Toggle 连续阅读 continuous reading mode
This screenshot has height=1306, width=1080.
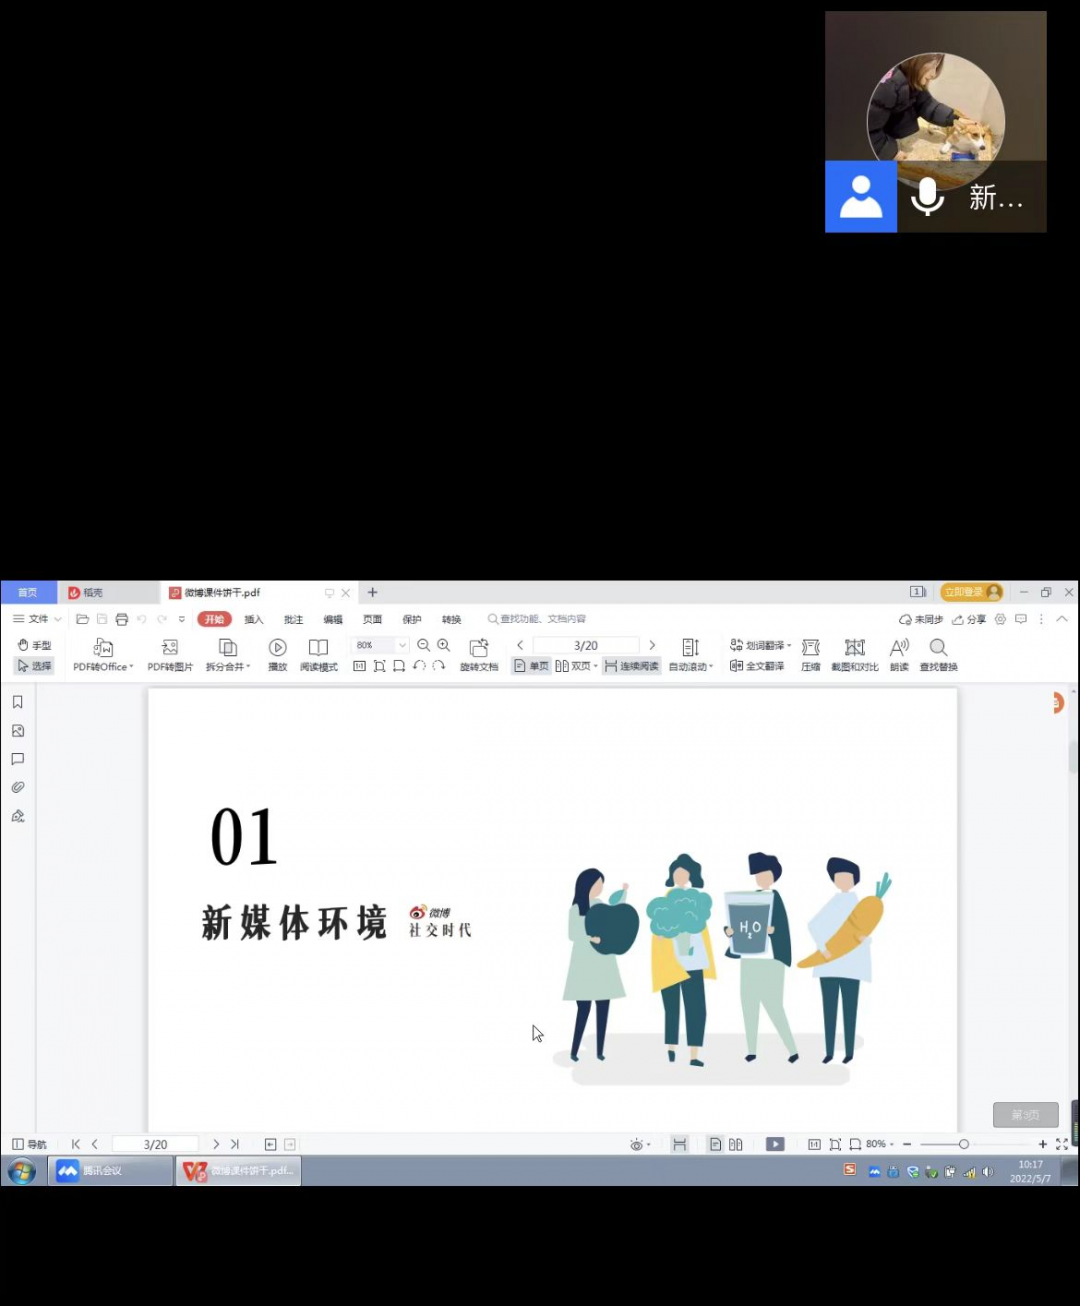(x=632, y=666)
